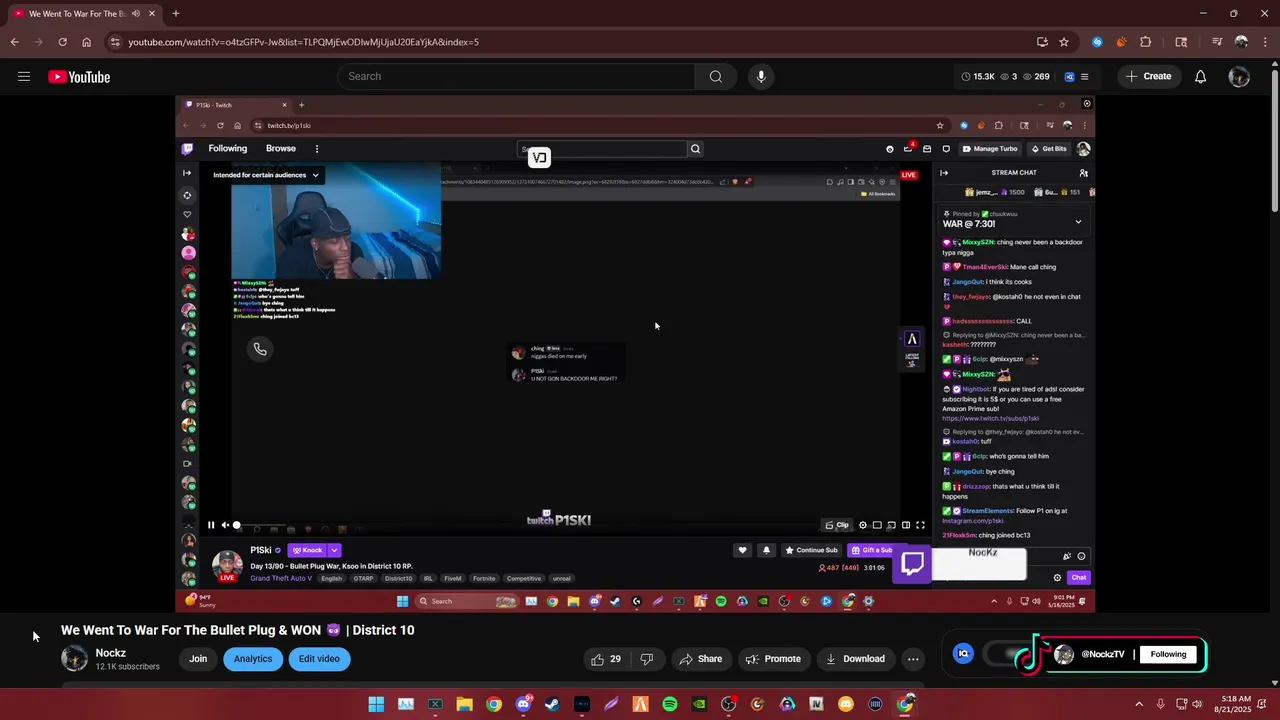Screen dimensions: 1280x720
Task: Open the Shazam browser extension
Action: (x=1097, y=42)
